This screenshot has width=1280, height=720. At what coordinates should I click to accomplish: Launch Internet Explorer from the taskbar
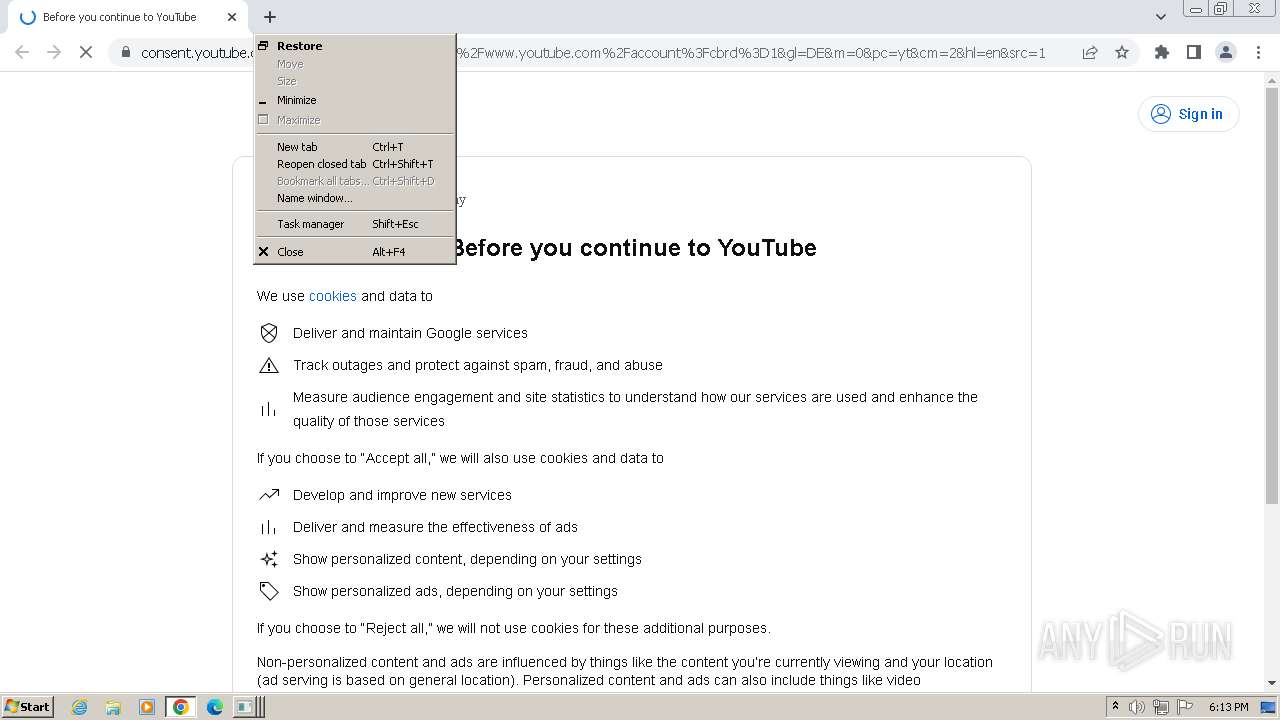pos(80,707)
